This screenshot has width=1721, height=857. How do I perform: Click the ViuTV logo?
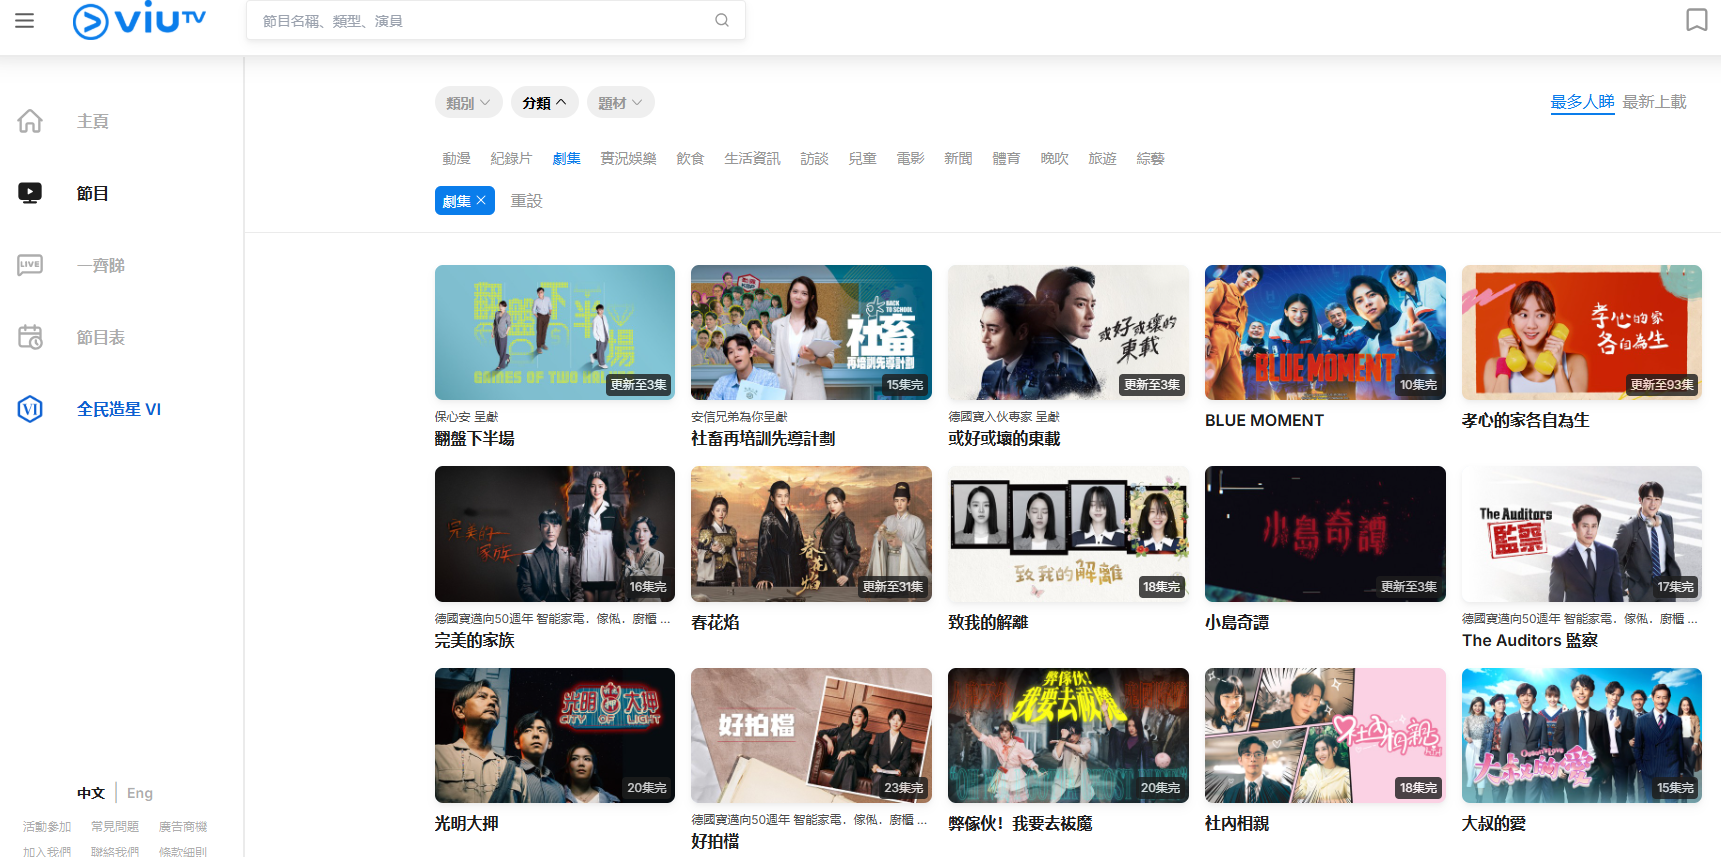pos(139,21)
